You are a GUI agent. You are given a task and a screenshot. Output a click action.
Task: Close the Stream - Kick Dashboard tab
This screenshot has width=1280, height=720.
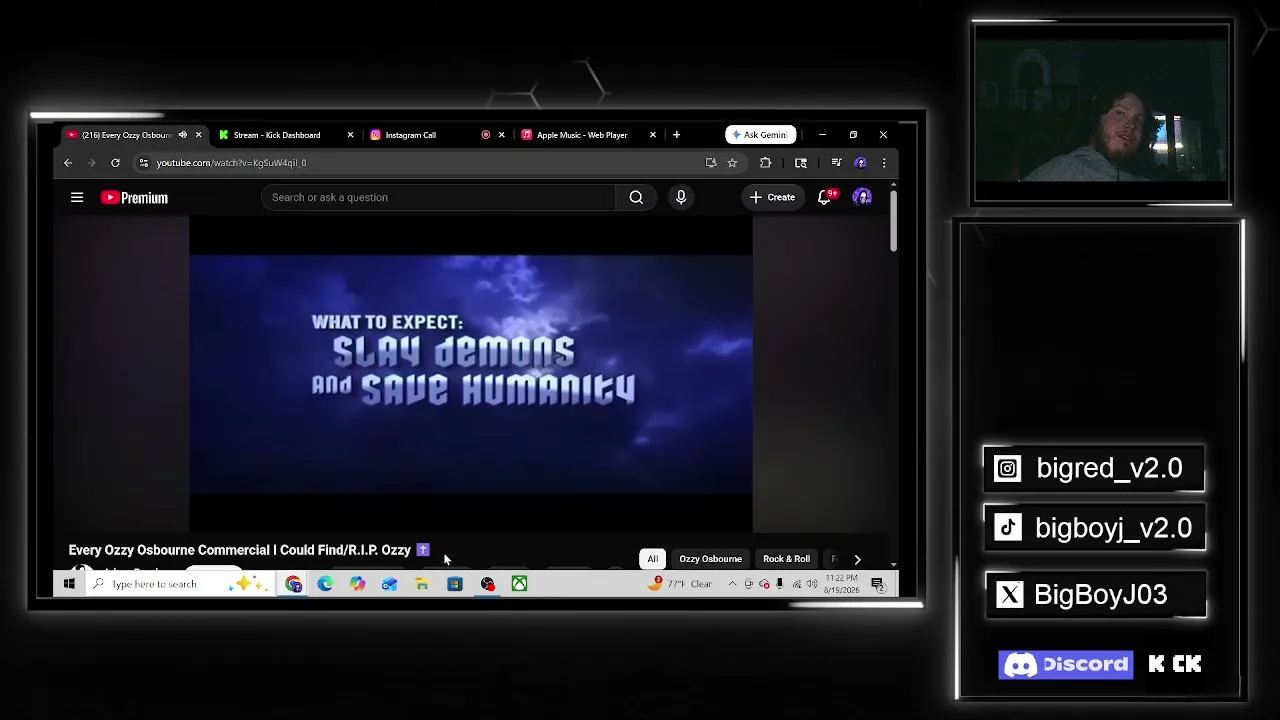click(x=350, y=135)
